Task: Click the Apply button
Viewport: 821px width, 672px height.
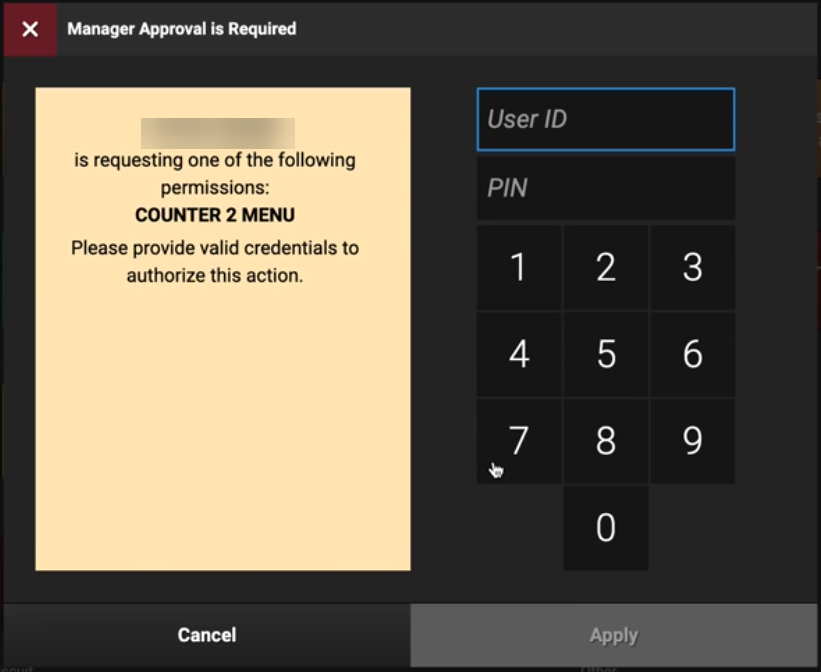Action: pos(613,634)
